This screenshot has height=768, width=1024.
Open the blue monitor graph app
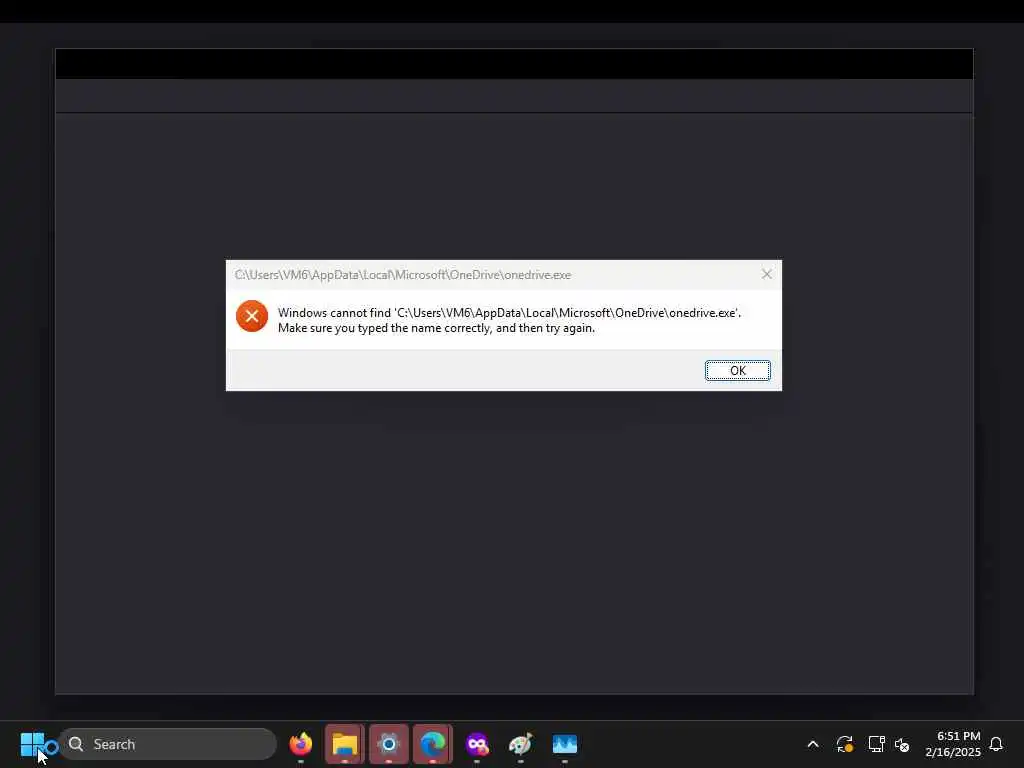click(565, 744)
